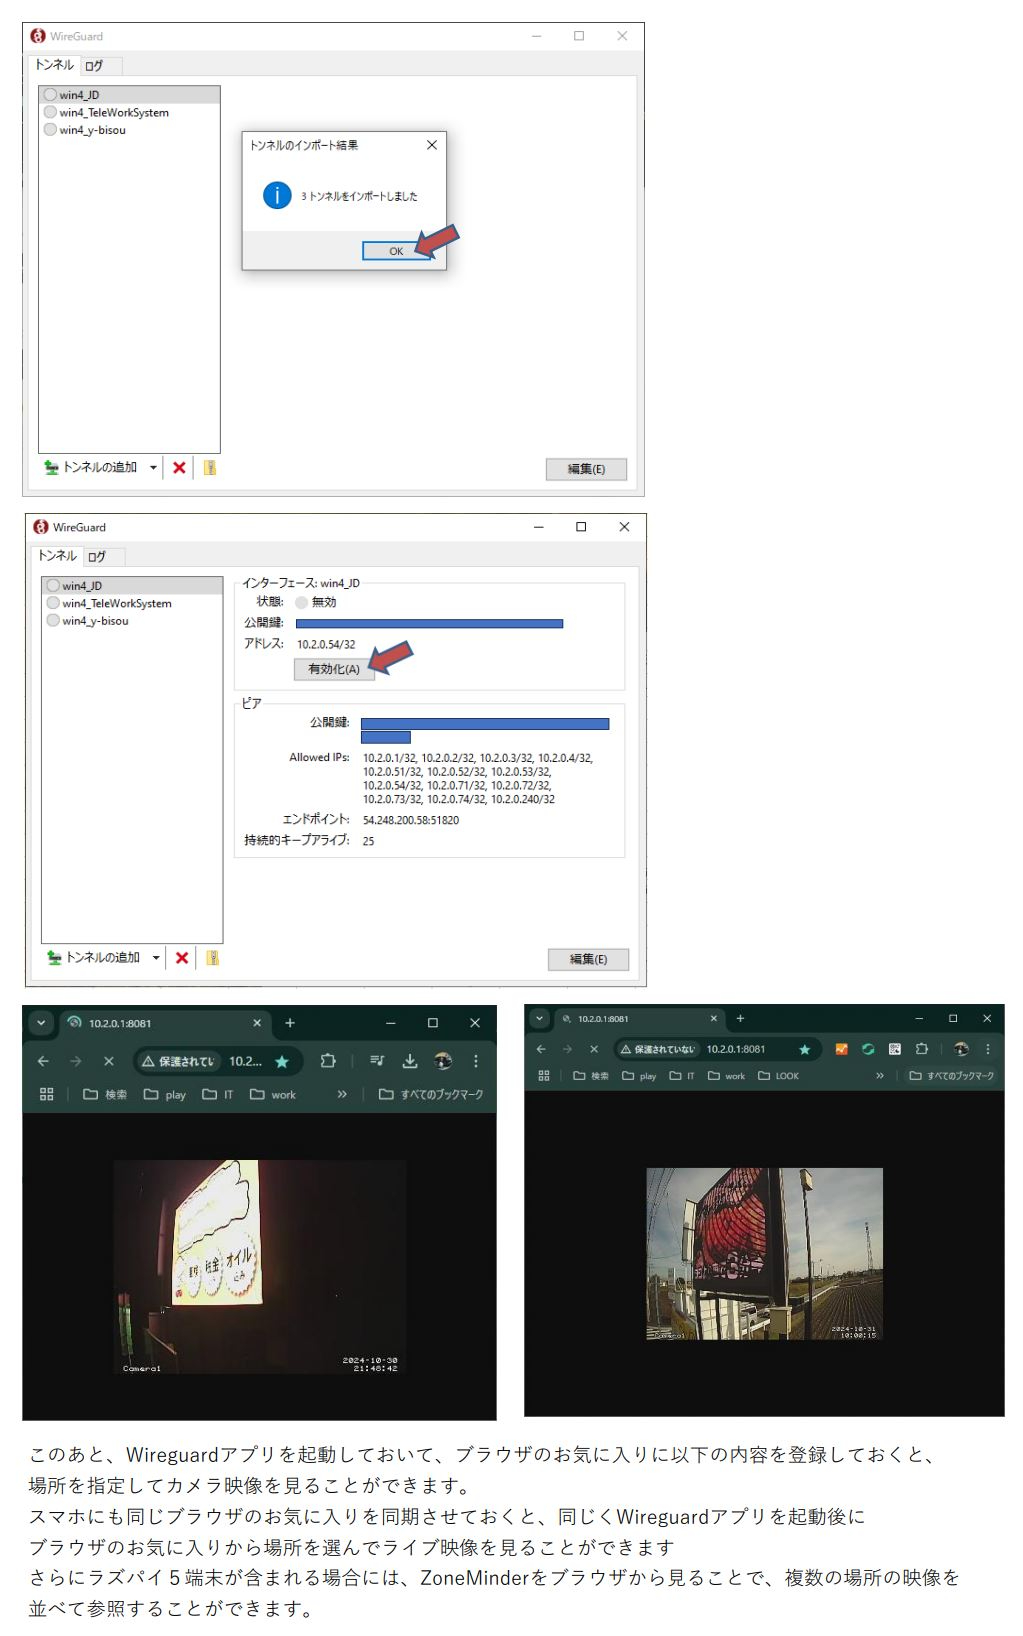Open apps grid icon in left browser bookmarks bar
1023x1636 pixels.
pyautogui.click(x=46, y=1094)
